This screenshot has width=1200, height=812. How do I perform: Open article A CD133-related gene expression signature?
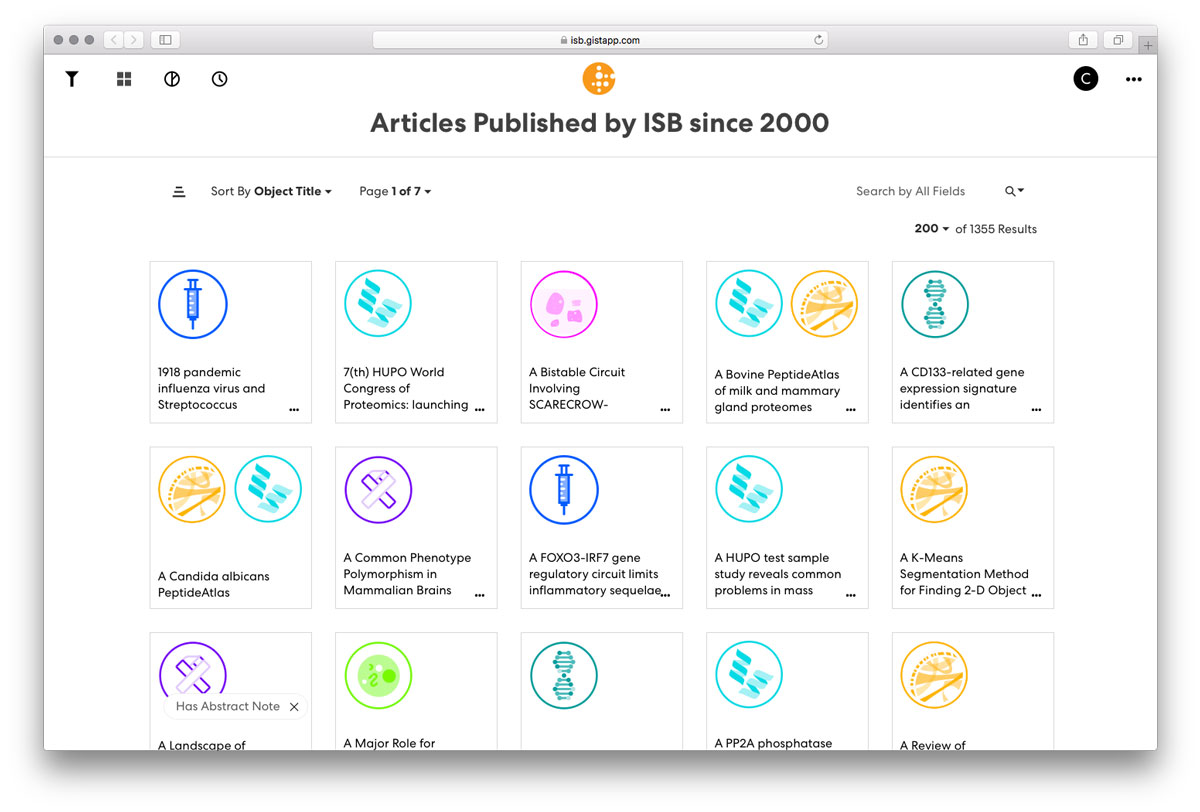tap(962, 388)
